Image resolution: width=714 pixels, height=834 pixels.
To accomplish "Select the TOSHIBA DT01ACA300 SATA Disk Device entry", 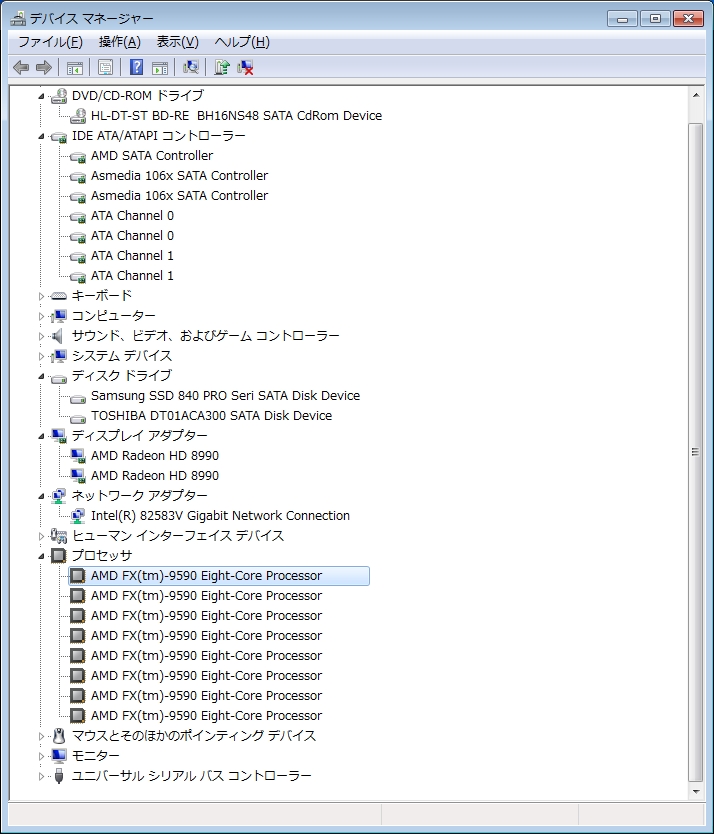I will pyautogui.click(x=211, y=416).
